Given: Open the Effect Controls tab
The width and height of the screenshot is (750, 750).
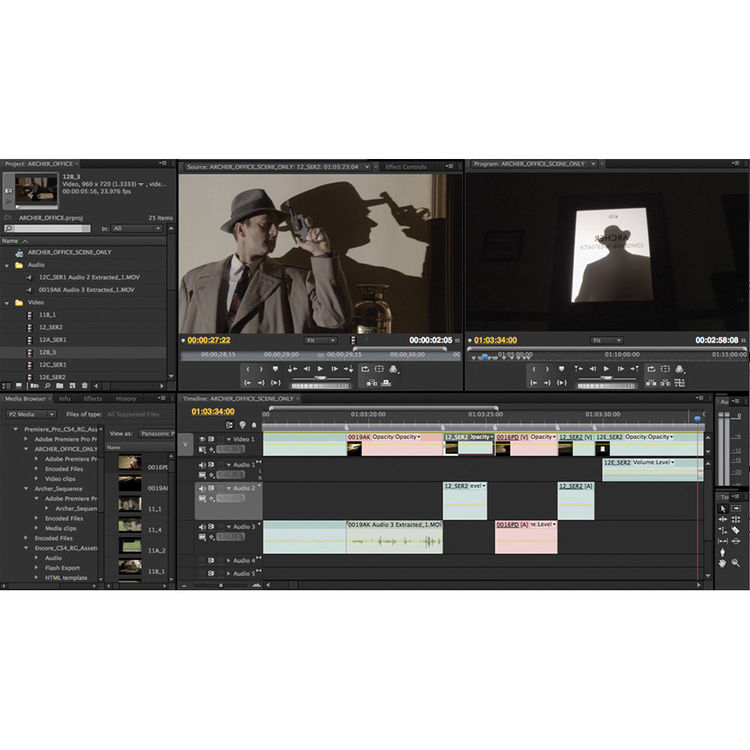Looking at the screenshot, I should 405,166.
